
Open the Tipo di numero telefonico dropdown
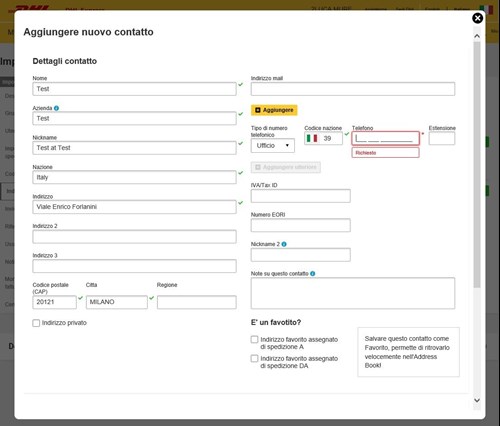(273, 146)
